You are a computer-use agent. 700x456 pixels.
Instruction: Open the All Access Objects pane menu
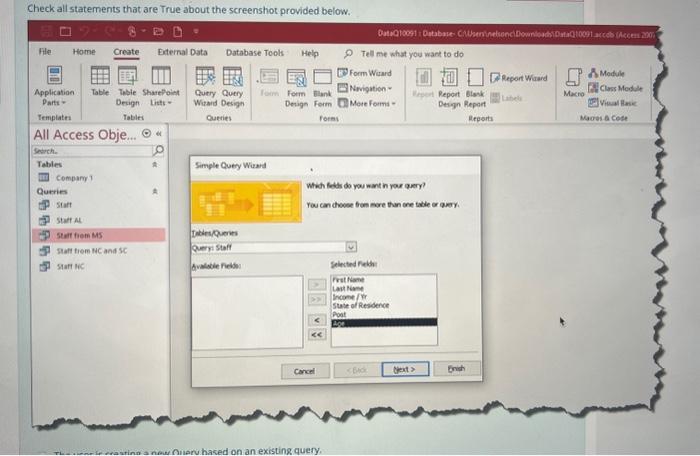[x=146, y=133]
